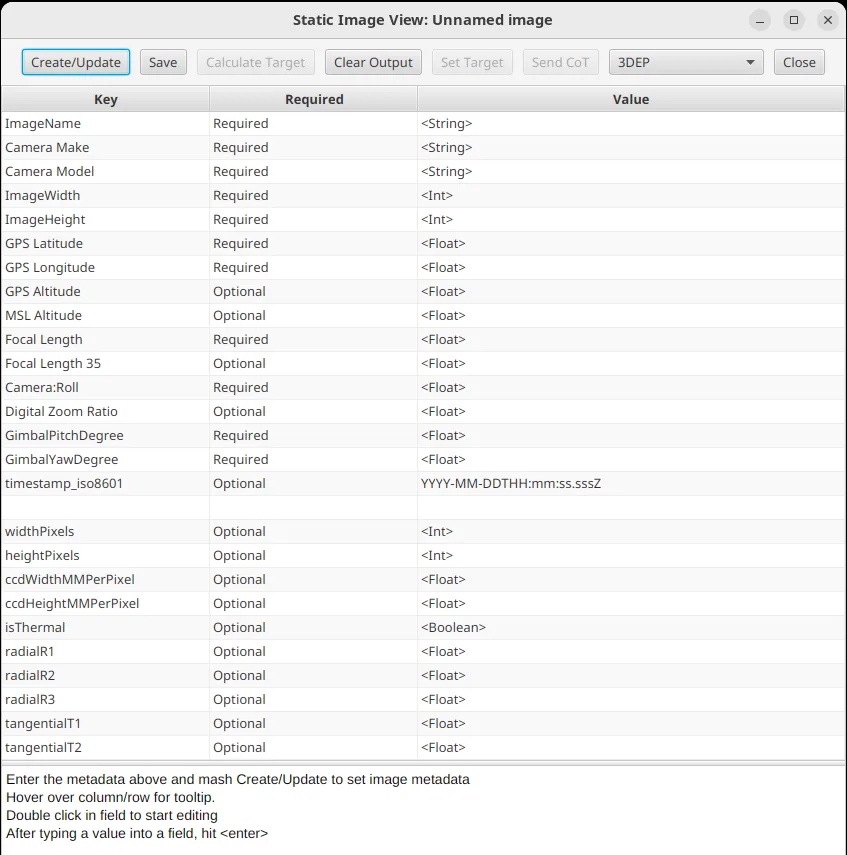This screenshot has width=847, height=855.
Task: Select the isThermal Boolean value cell
Action: click(x=631, y=628)
